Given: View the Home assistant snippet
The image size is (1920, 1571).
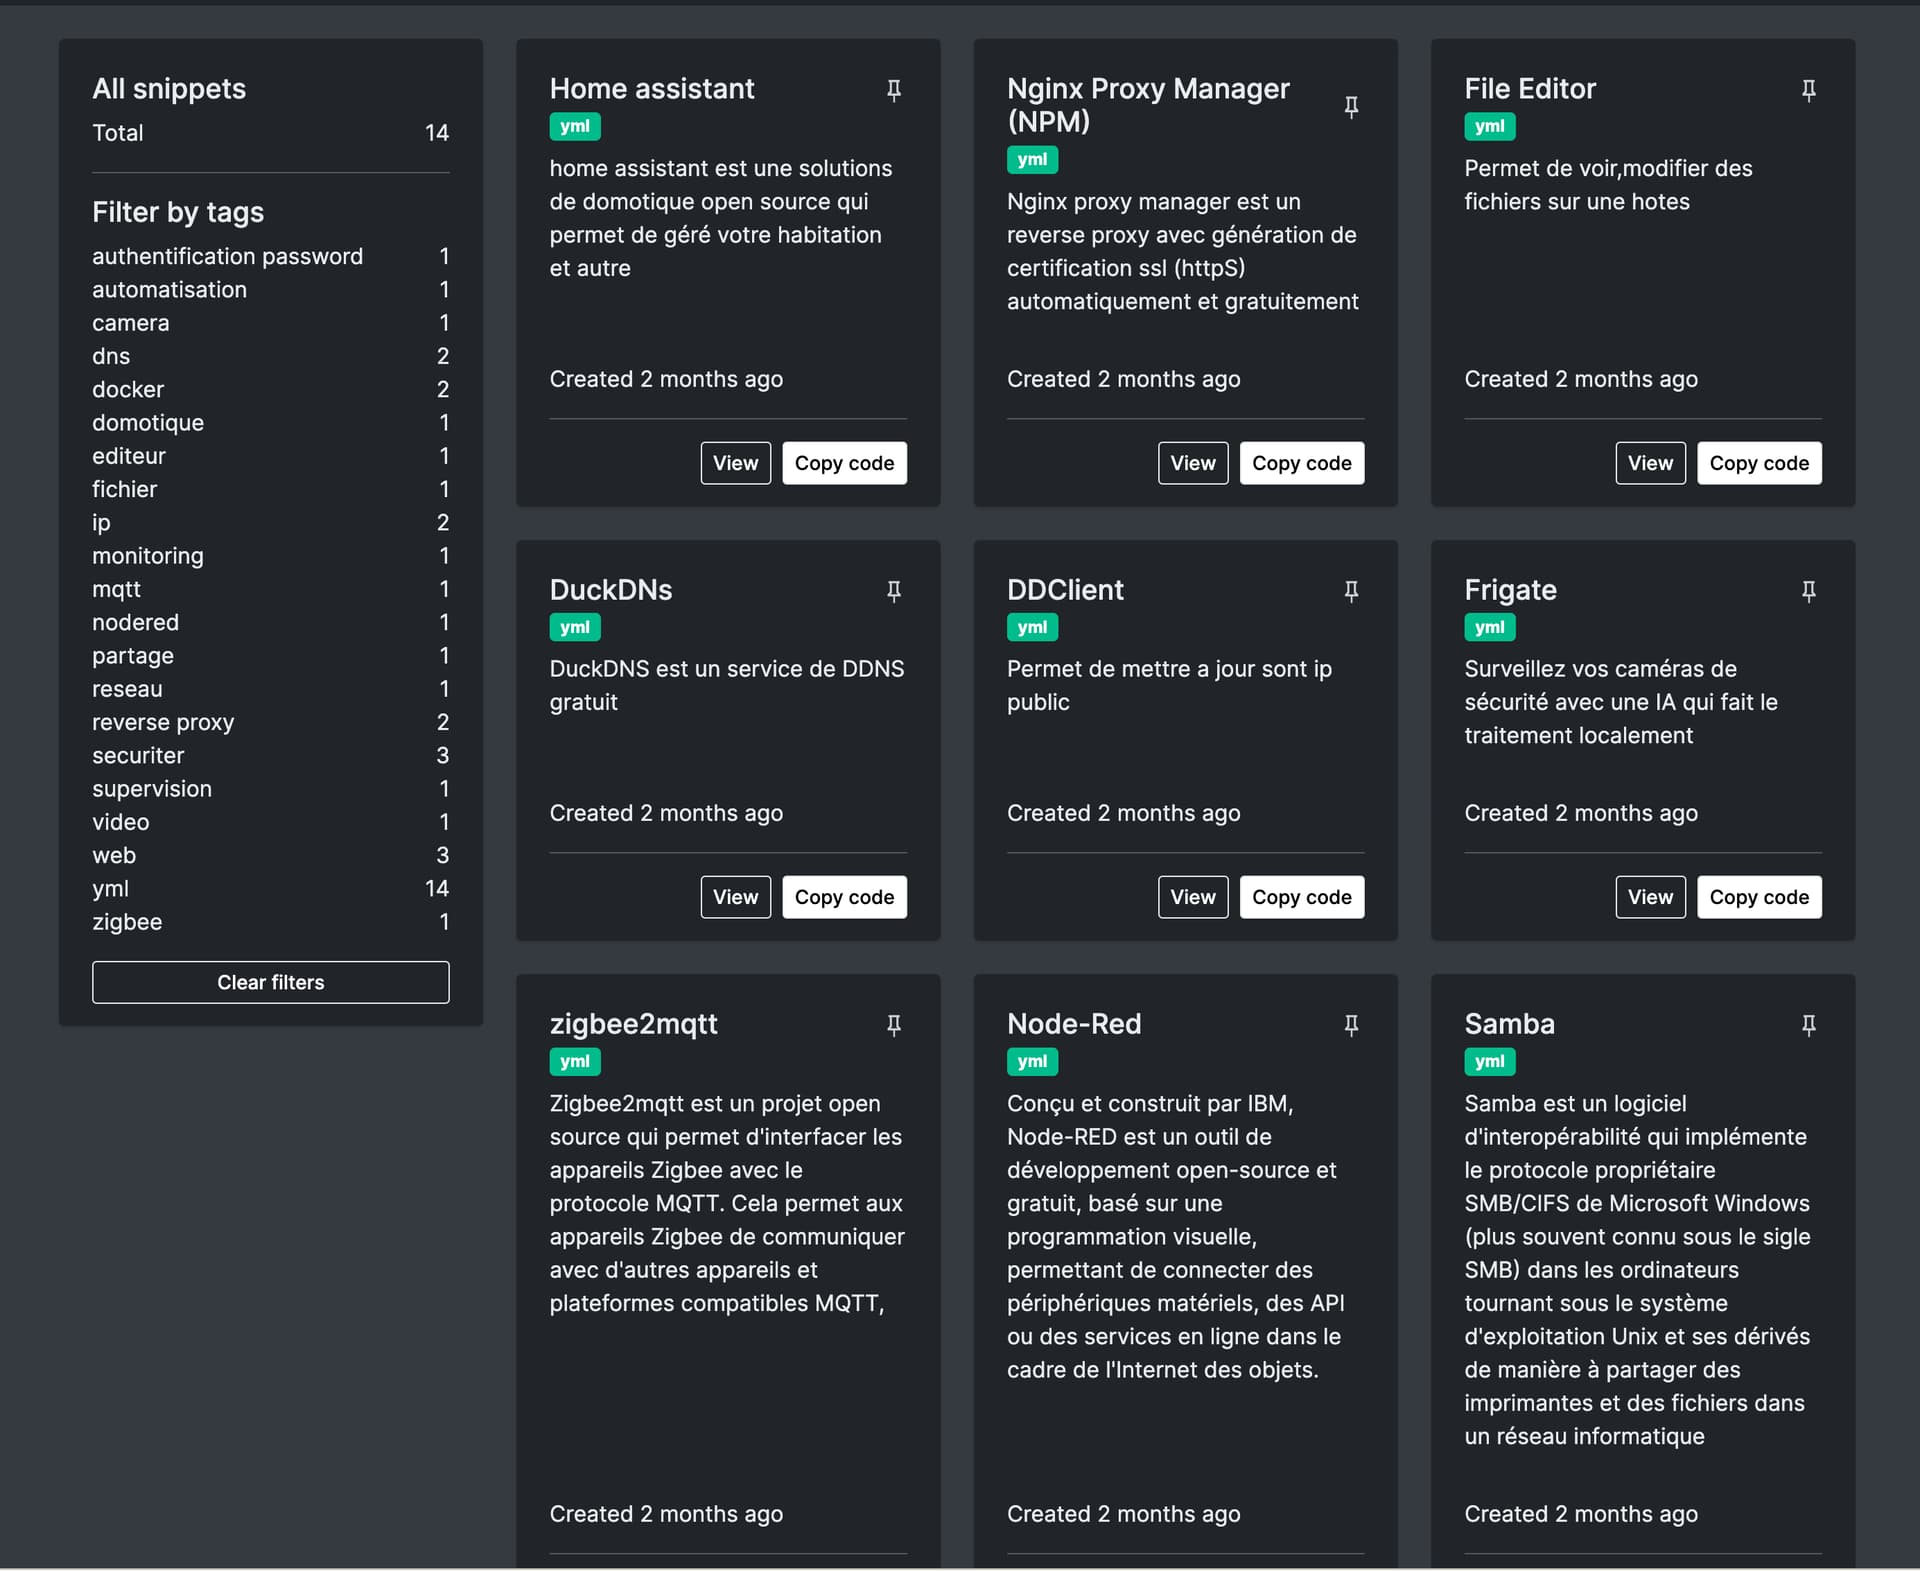Looking at the screenshot, I should coord(735,463).
